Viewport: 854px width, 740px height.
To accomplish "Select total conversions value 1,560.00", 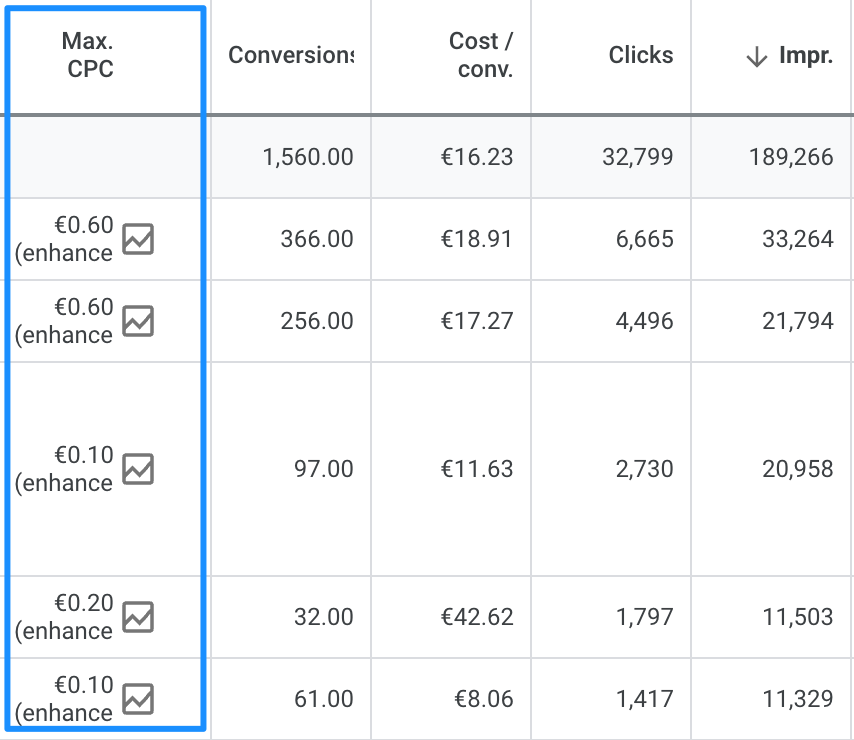I will (308, 157).
